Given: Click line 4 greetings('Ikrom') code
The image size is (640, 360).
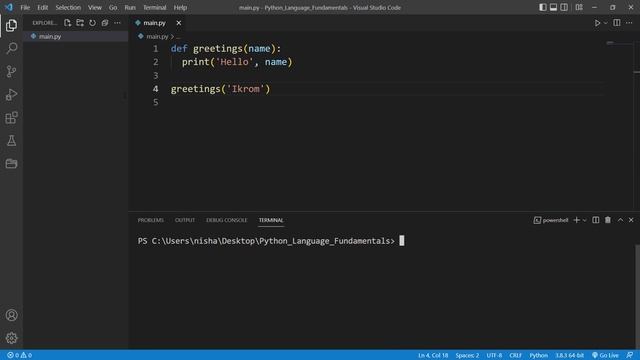Looking at the screenshot, I should 220,89.
